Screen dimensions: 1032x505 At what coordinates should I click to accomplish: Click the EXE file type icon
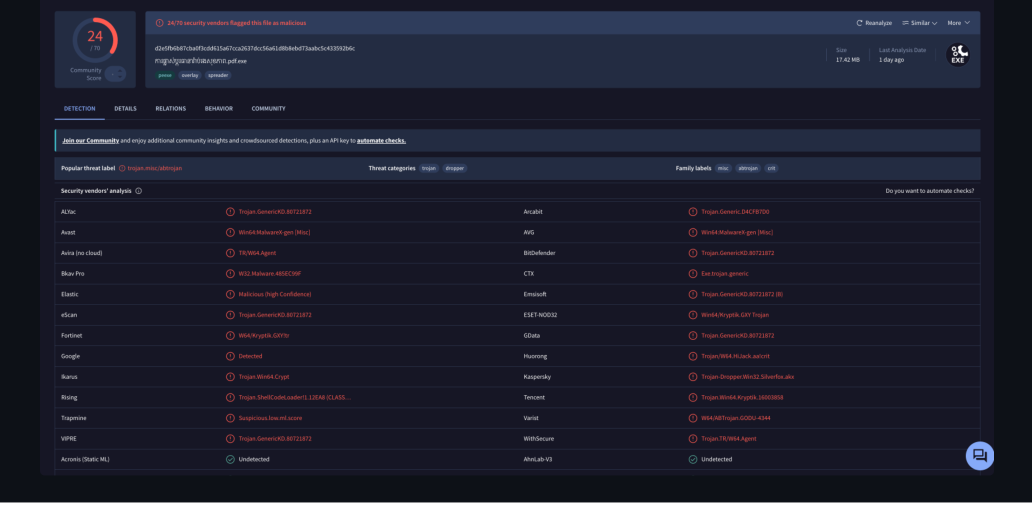tap(958, 55)
